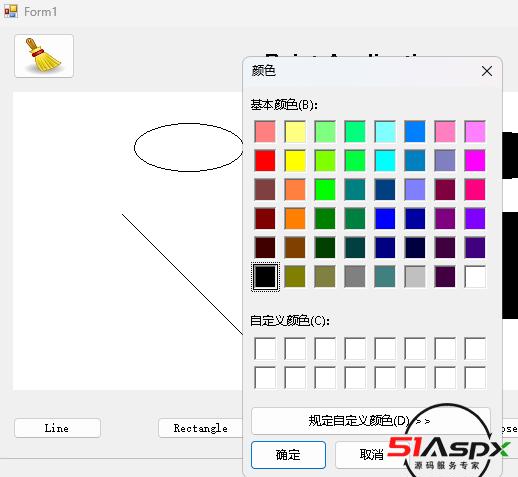Screen dimensions: 518x477
Task: Choose the white swatch in the bottom row
Action: pyautogui.click(x=475, y=276)
